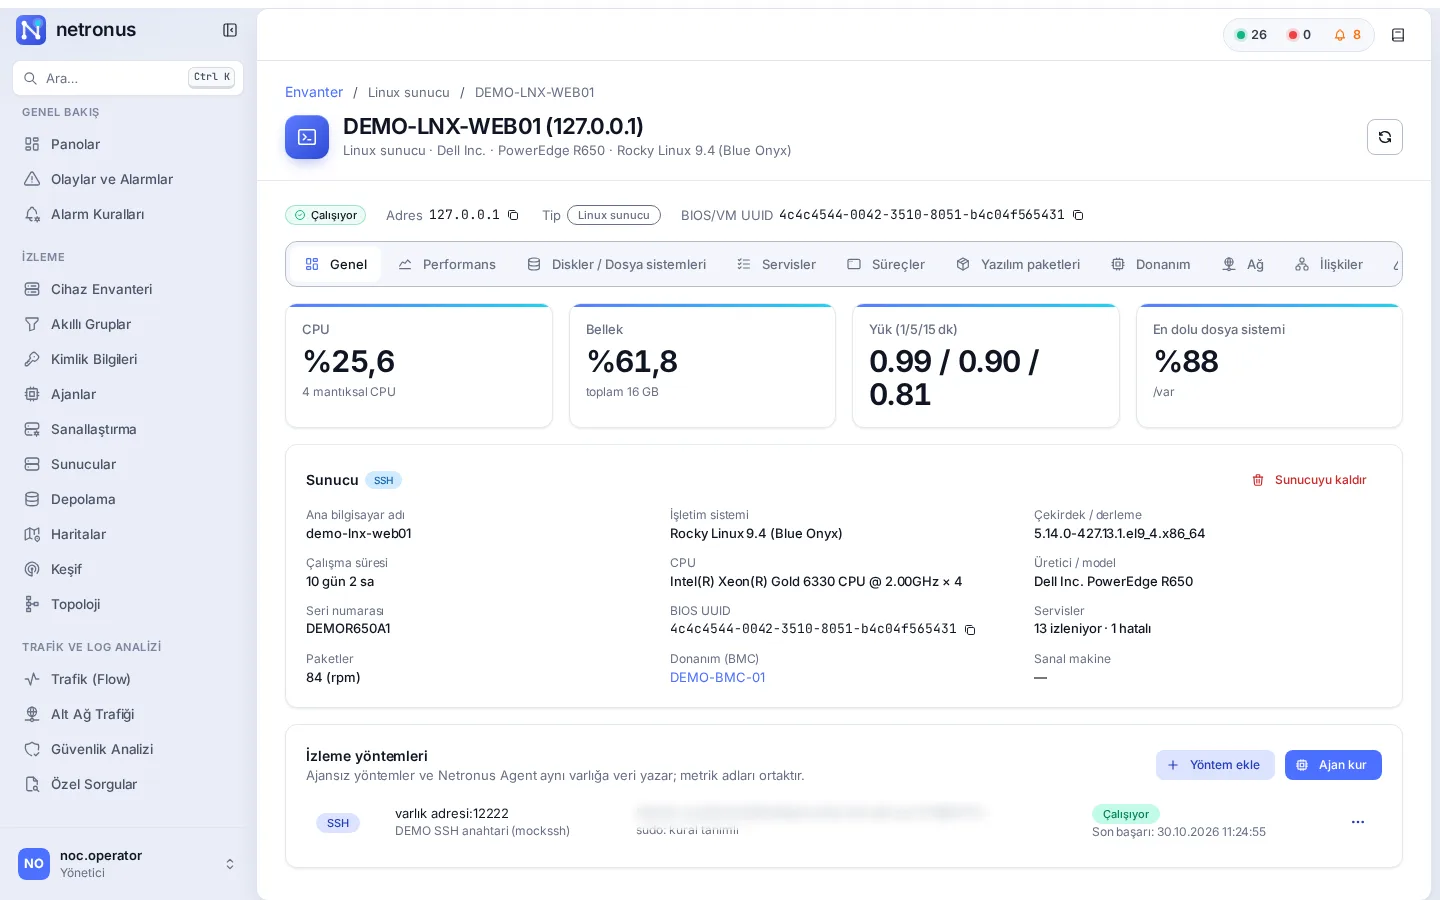Select the Ağ tab
Screen dimensions: 1440x900
coord(1243,265)
